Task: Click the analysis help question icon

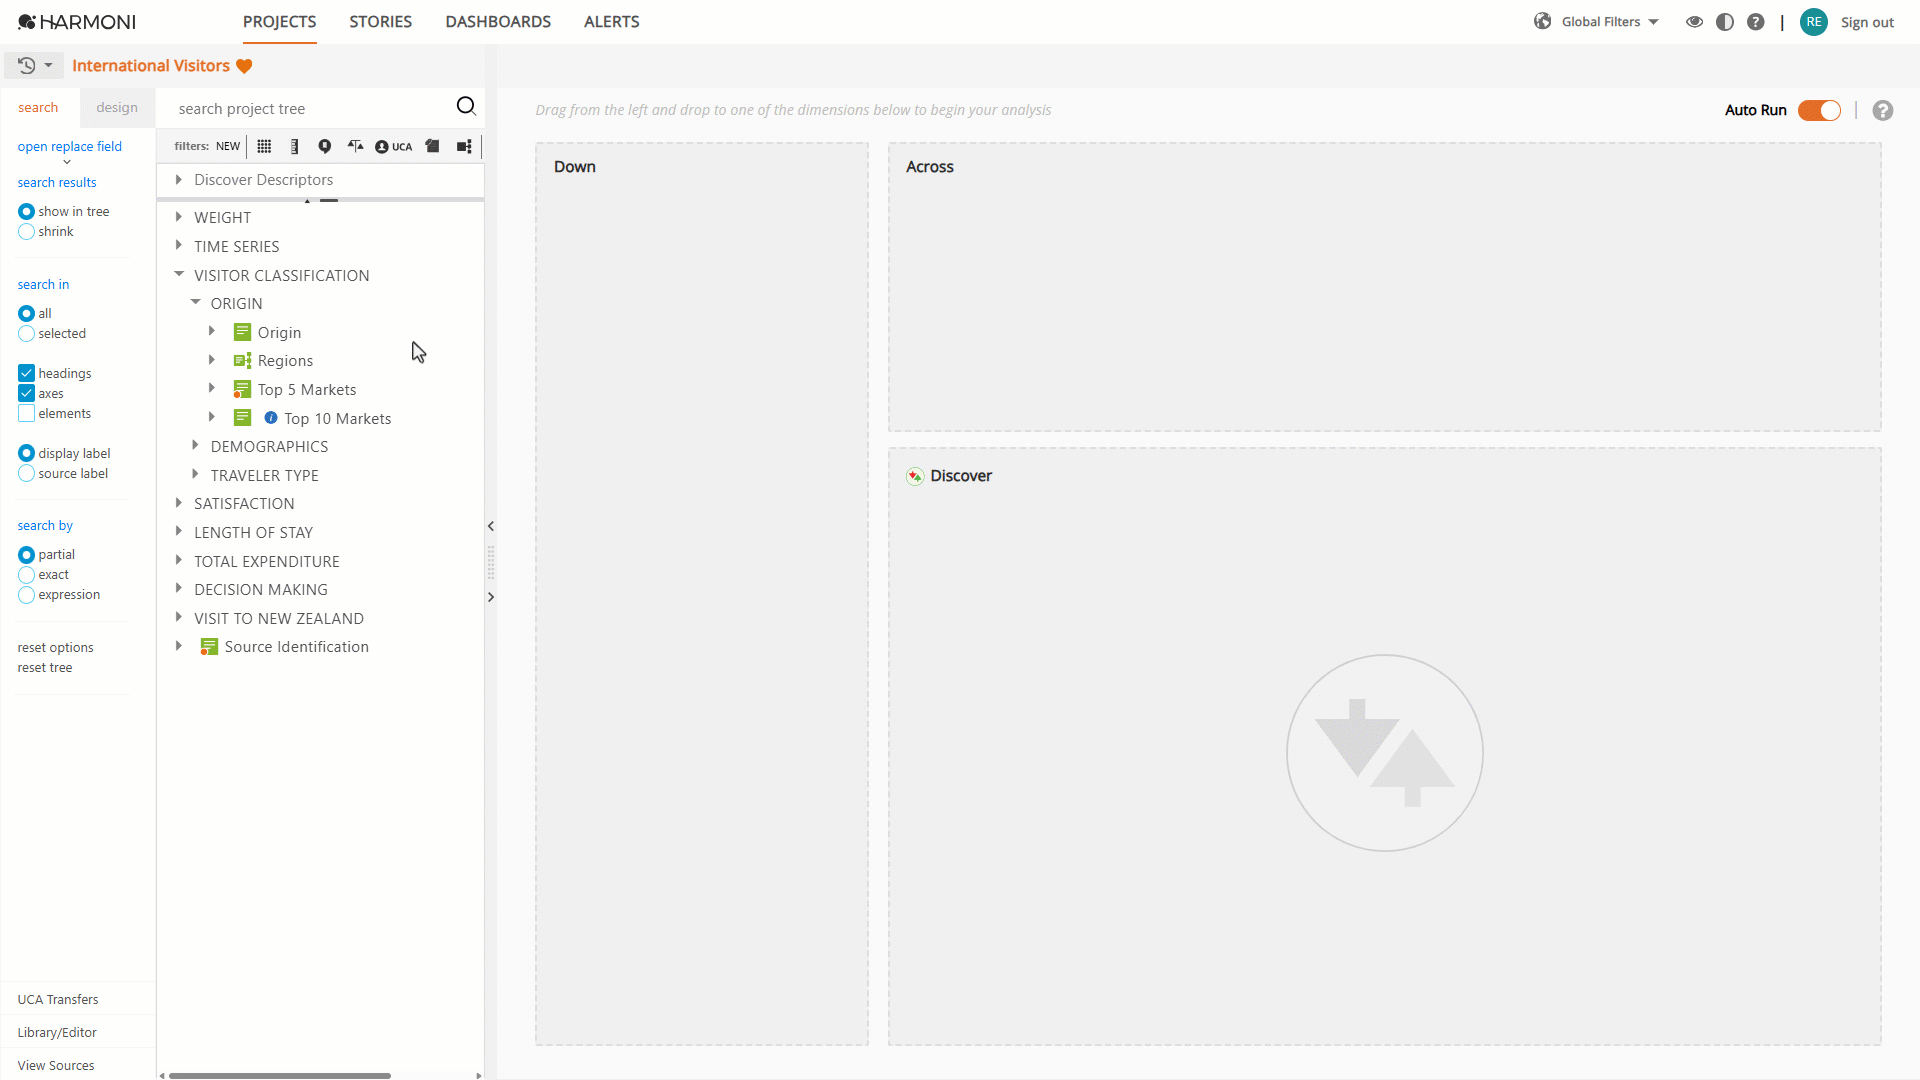Action: [x=1883, y=111]
